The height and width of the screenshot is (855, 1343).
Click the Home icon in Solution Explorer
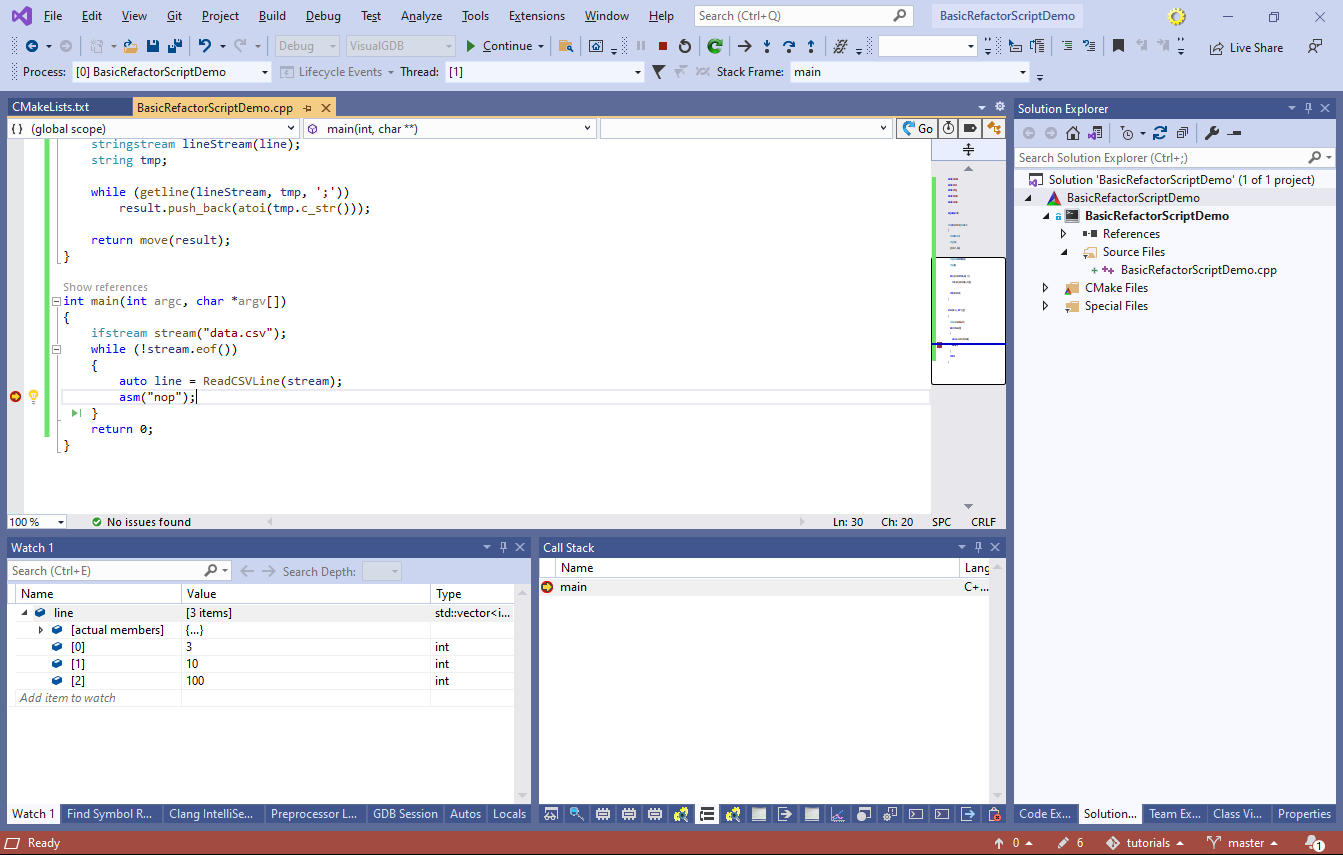[1072, 133]
